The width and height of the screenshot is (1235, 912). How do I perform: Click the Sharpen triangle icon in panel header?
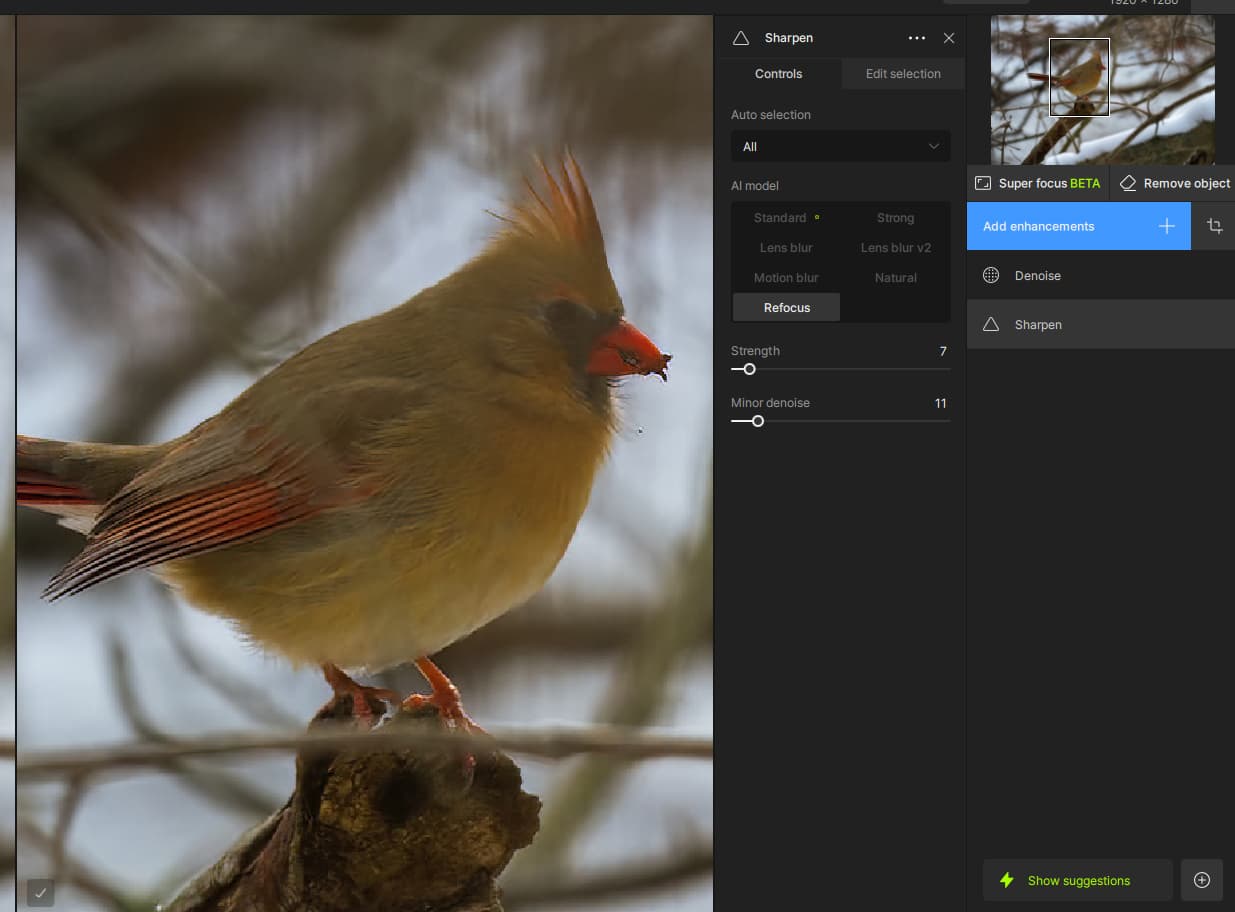click(741, 38)
